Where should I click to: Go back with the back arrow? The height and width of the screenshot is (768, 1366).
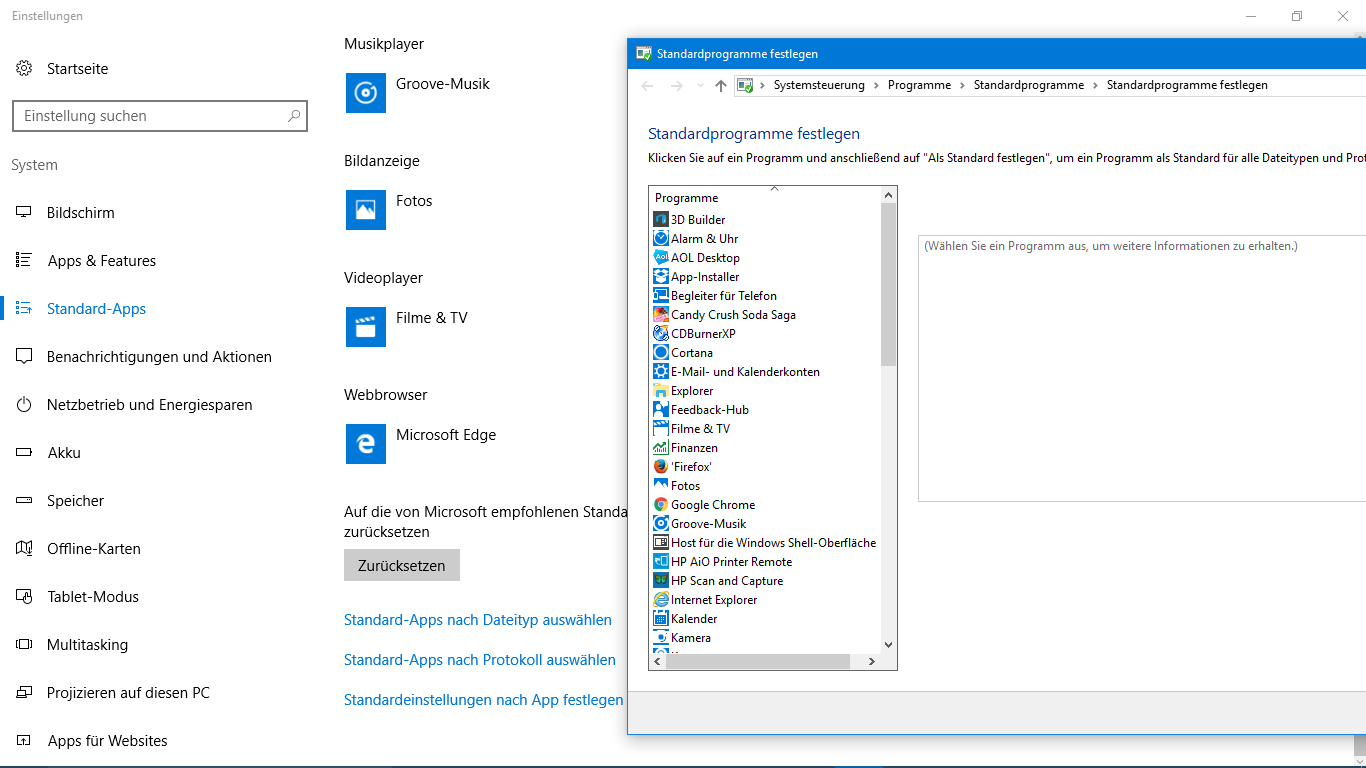(x=647, y=86)
